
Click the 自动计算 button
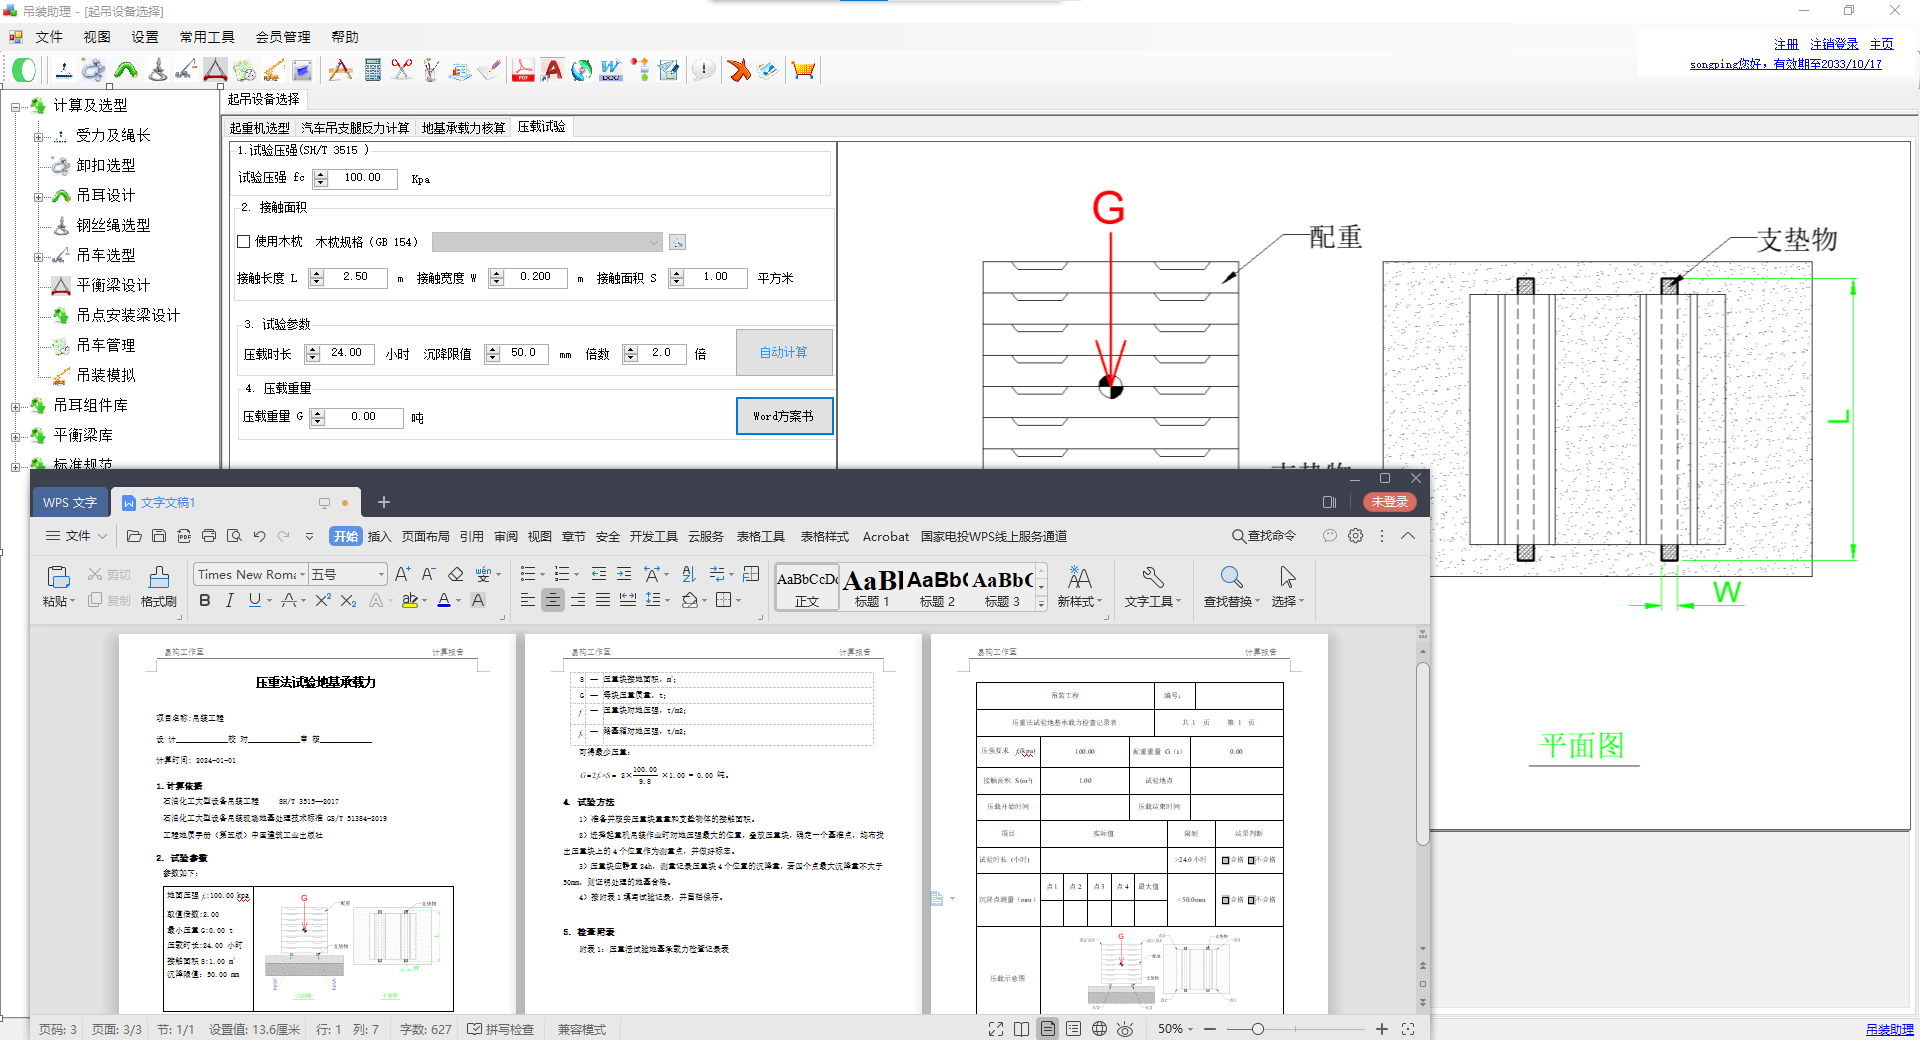784,352
